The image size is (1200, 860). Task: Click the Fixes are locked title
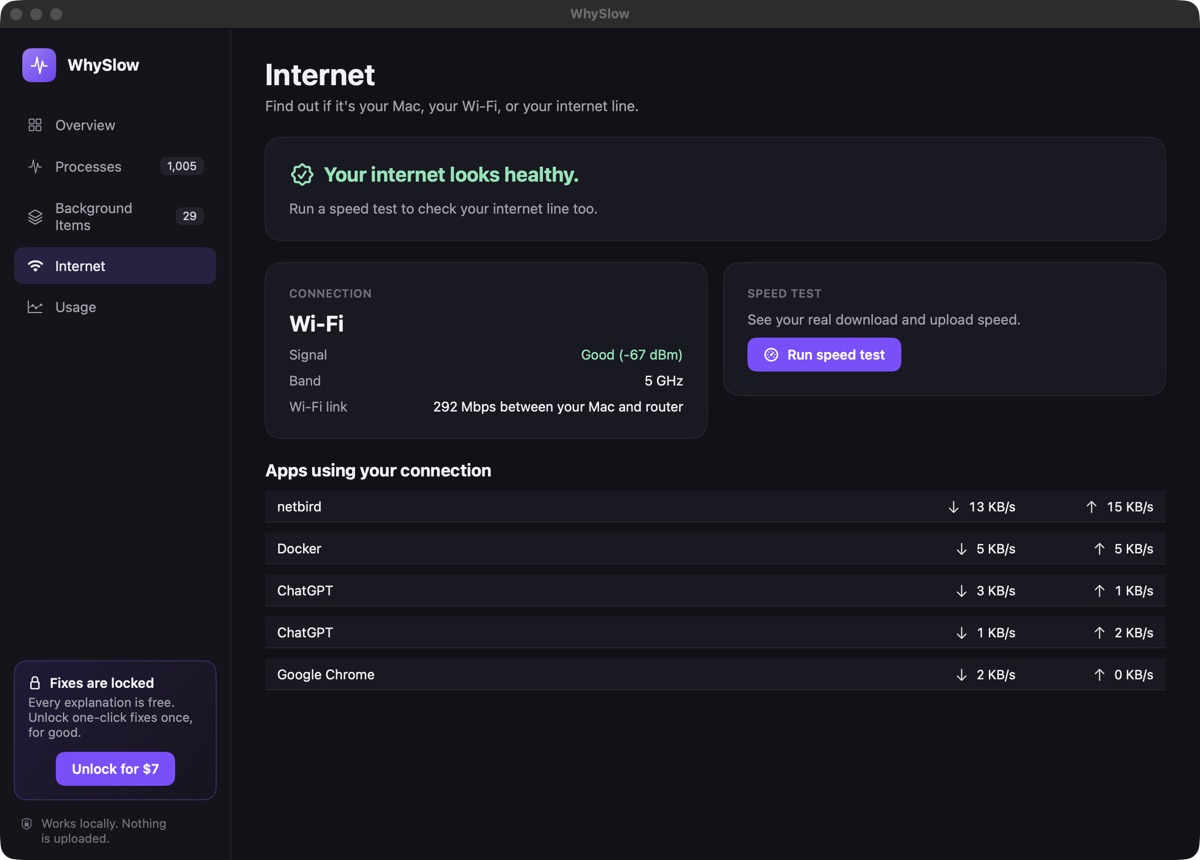[x=102, y=683]
